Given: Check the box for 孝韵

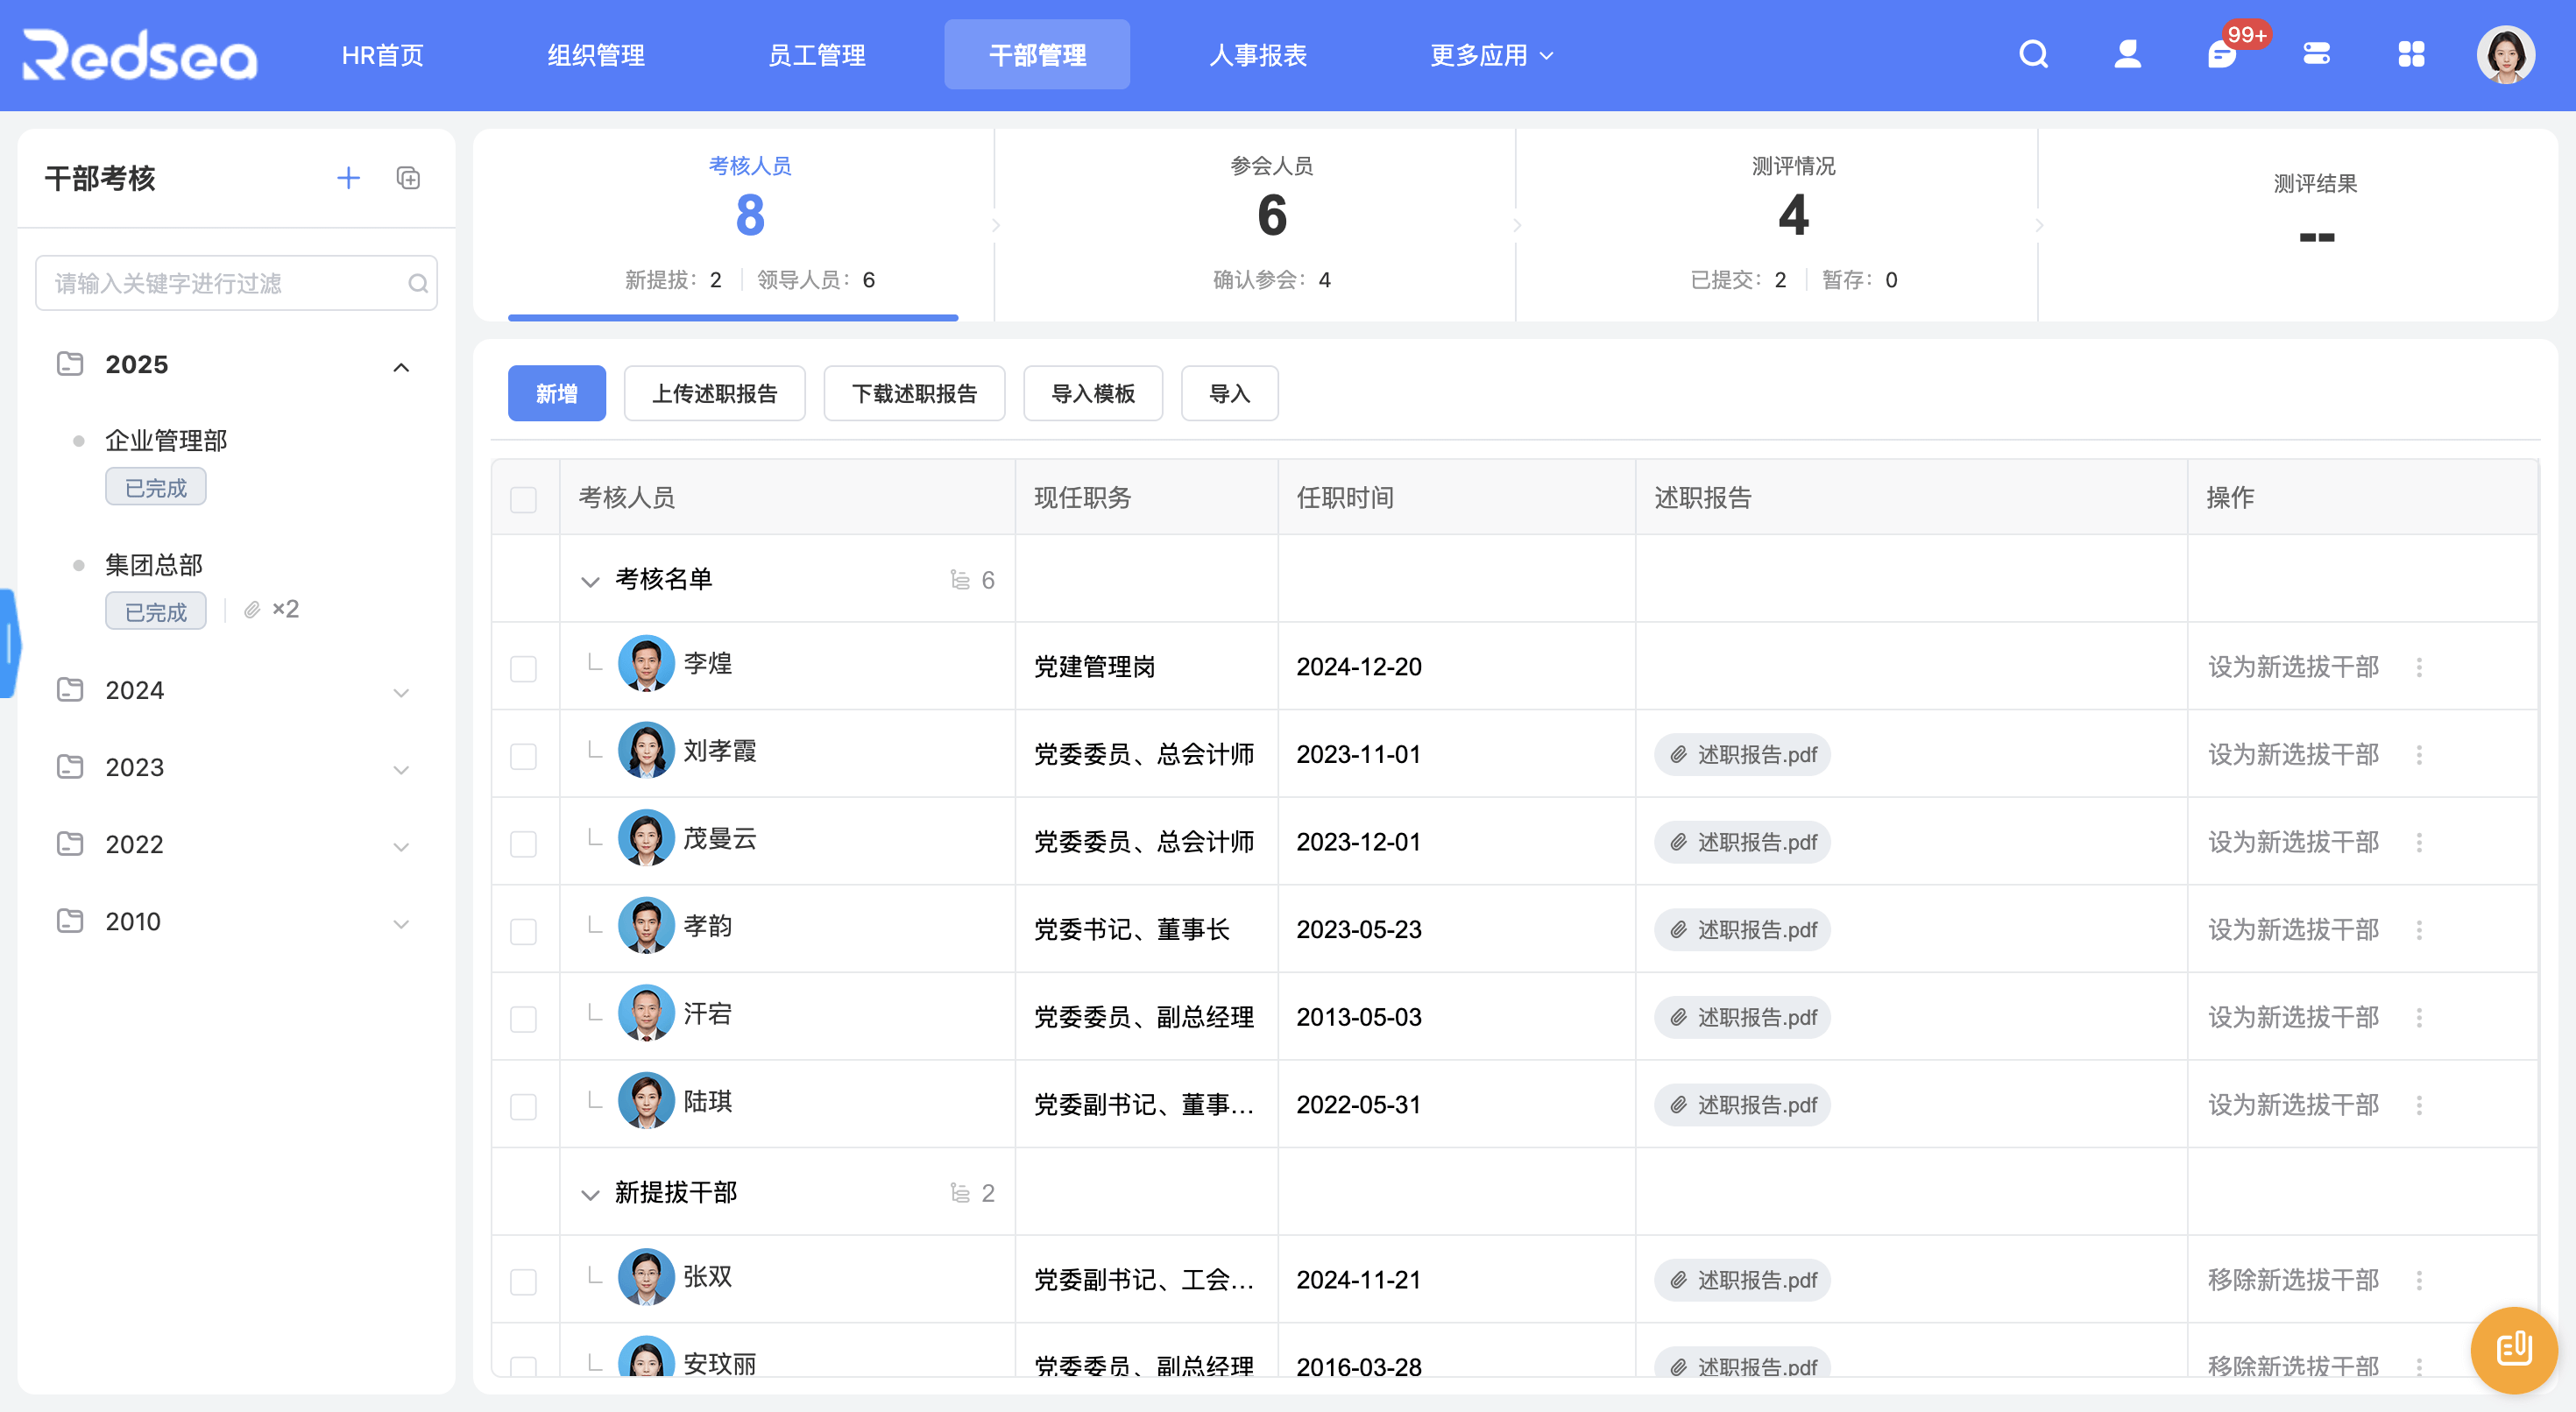Looking at the screenshot, I should click(523, 931).
